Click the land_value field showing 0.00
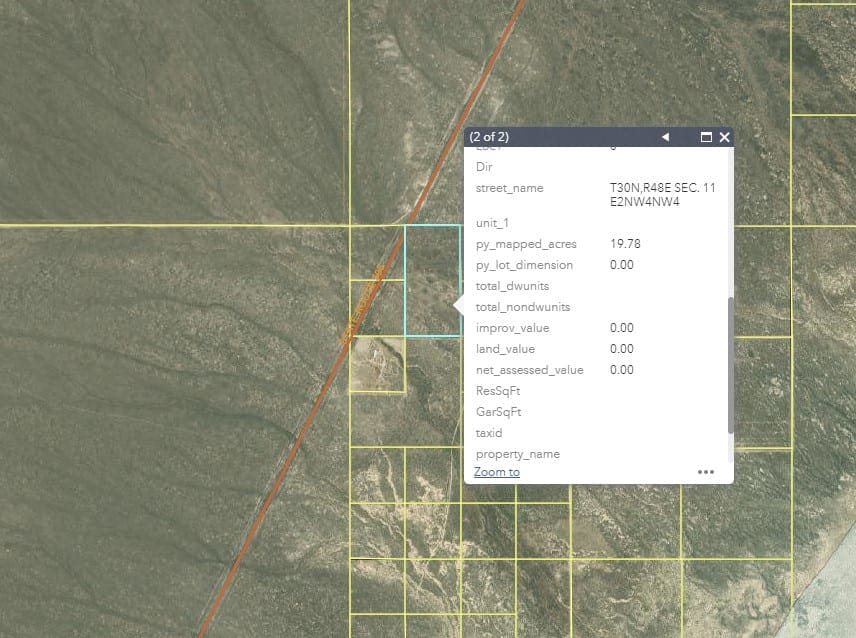This screenshot has width=856, height=638. (621, 348)
